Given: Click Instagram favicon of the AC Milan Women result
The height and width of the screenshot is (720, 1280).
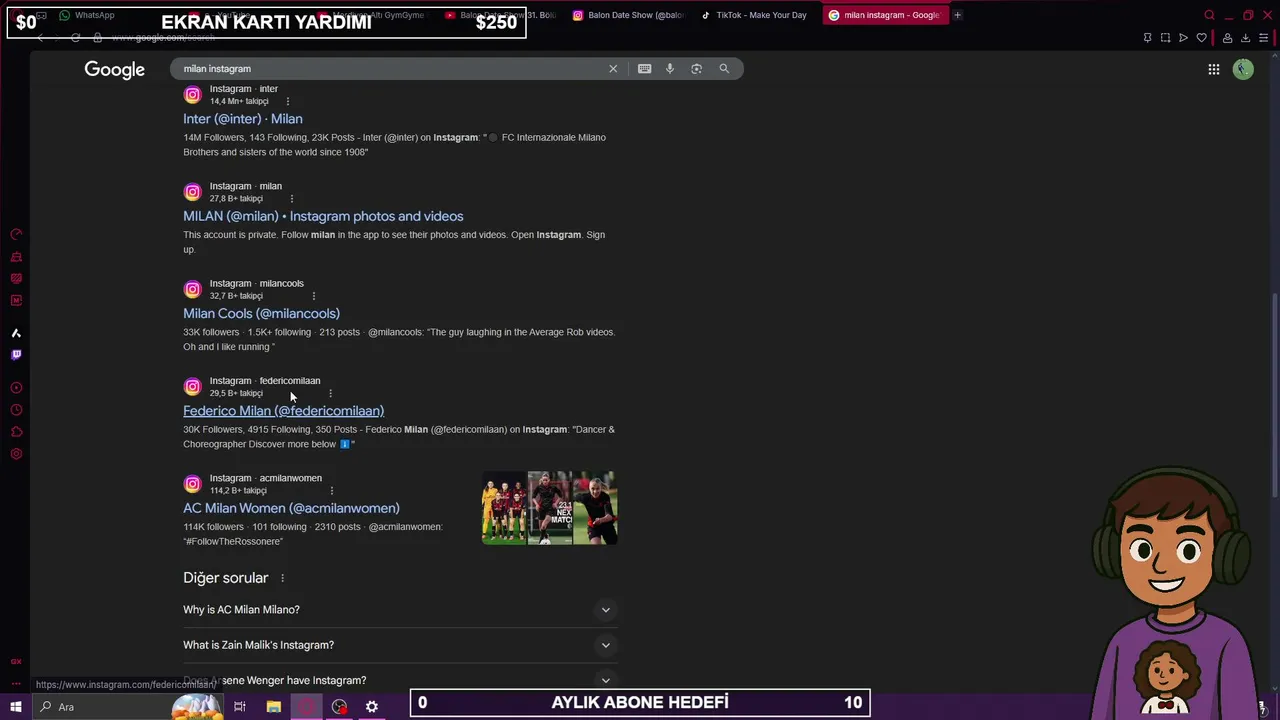Looking at the screenshot, I should 192,484.
